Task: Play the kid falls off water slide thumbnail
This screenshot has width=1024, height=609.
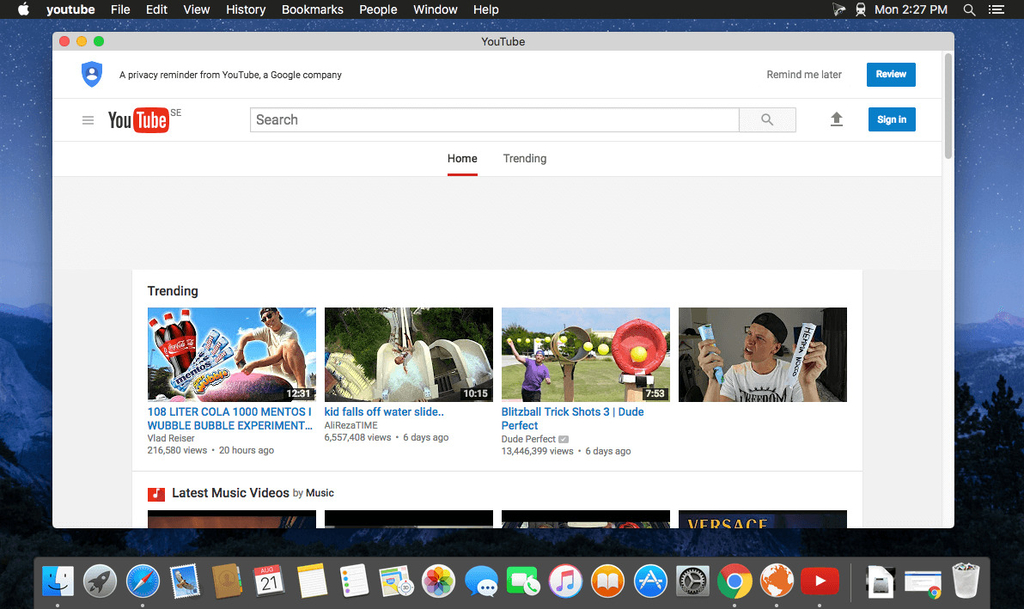Action: 408,354
